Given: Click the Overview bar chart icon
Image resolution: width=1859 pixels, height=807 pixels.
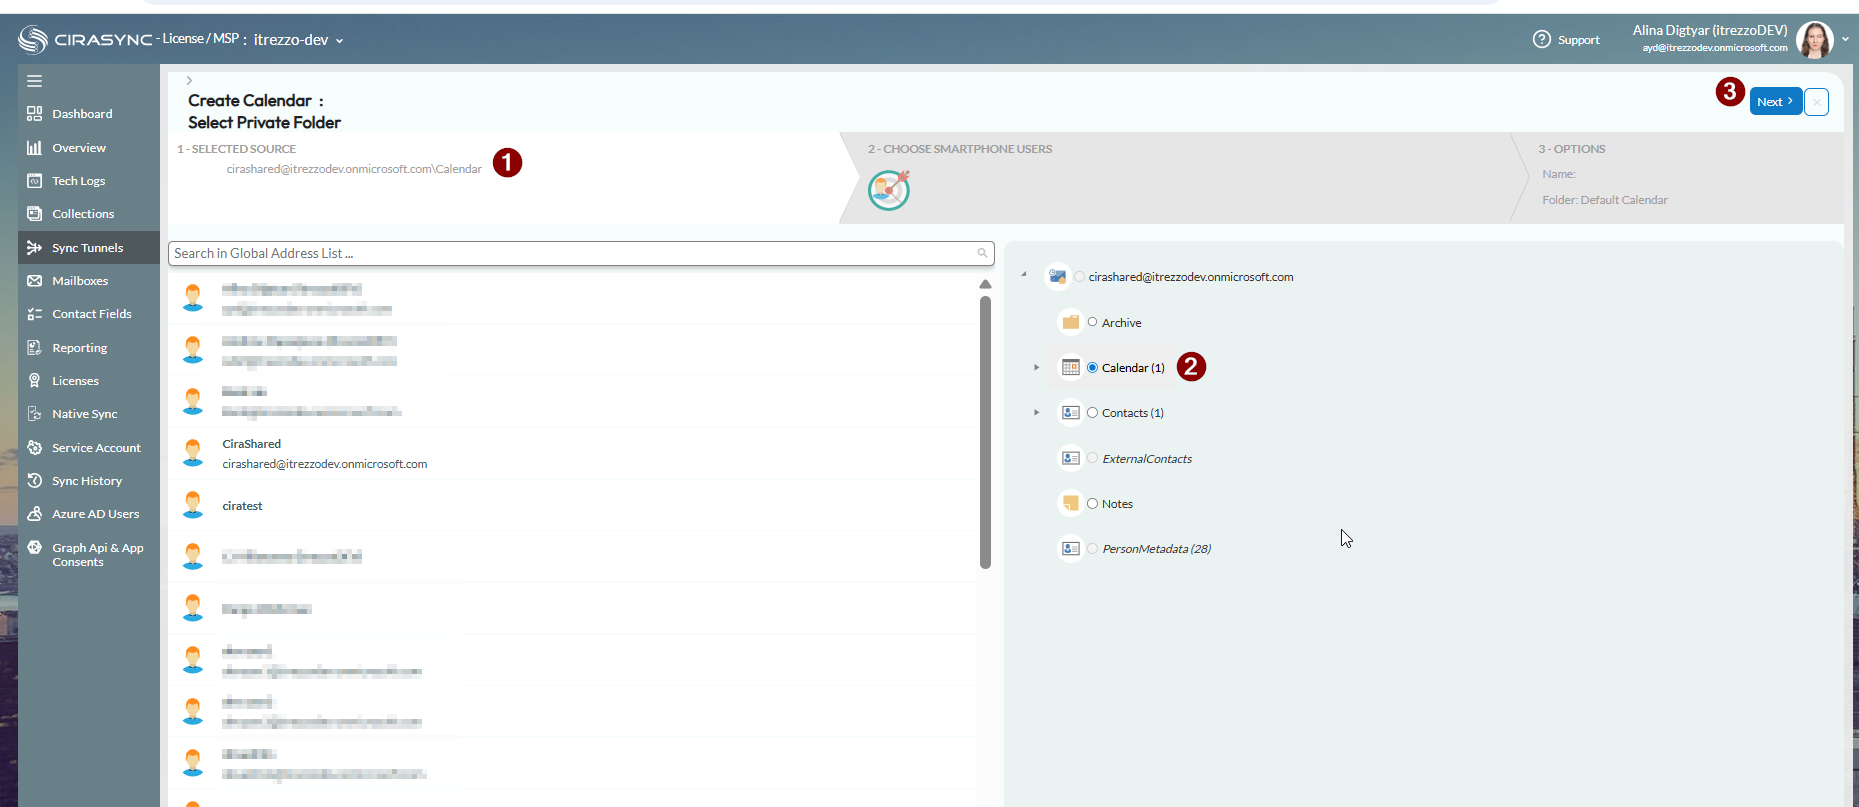Looking at the screenshot, I should [34, 148].
